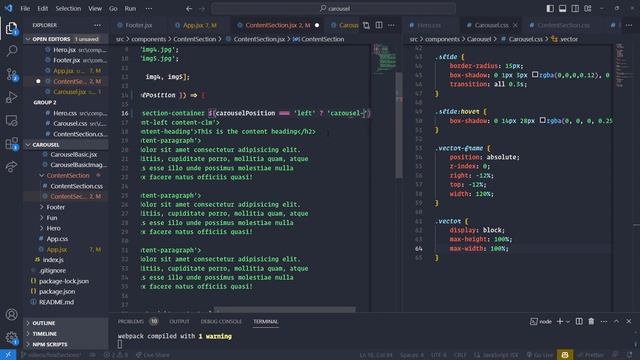Screen dimensions: 640x360
Task: Click the Go Live status bar button
Action: [x=539, y=355]
